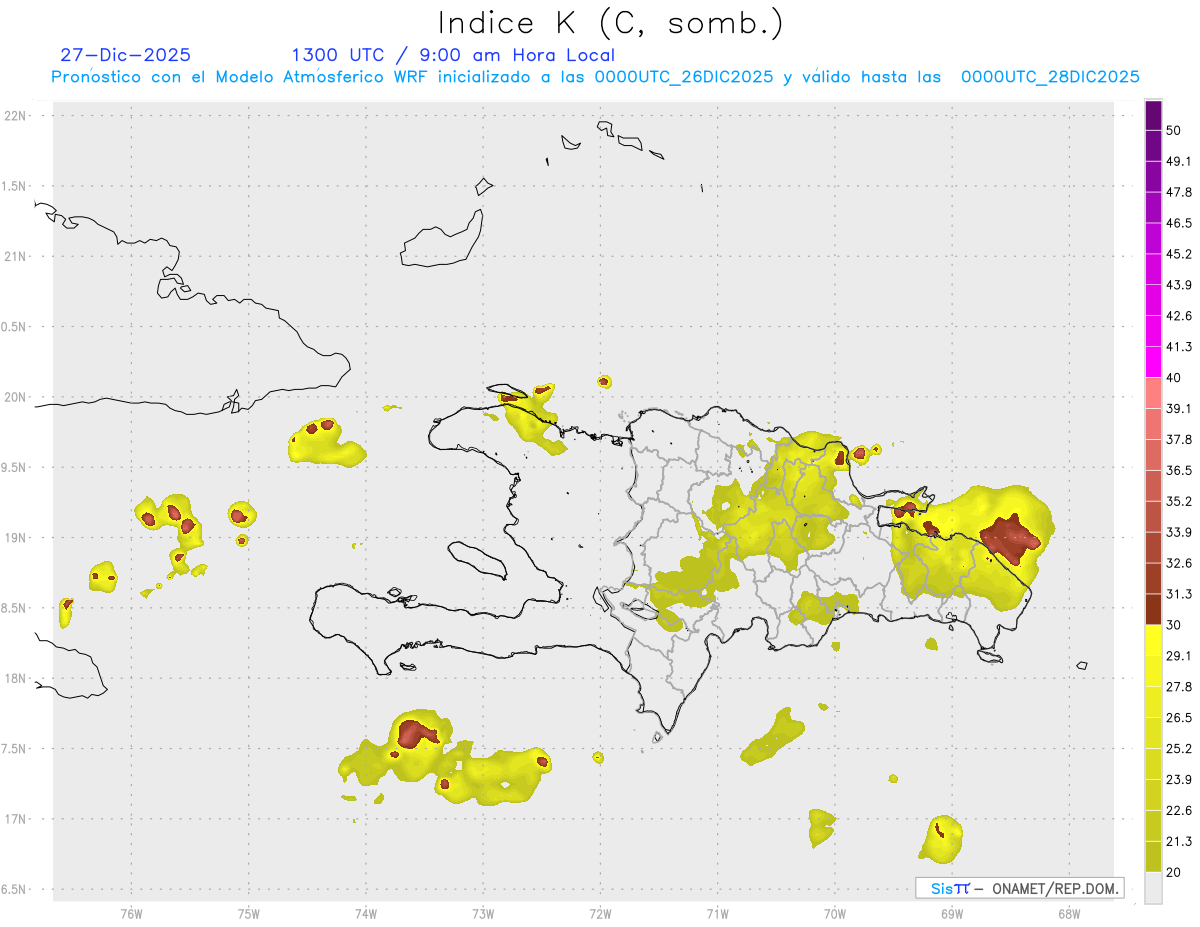Click the latitude label "19N"
This screenshot has height=927, width=1200.
(15, 537)
